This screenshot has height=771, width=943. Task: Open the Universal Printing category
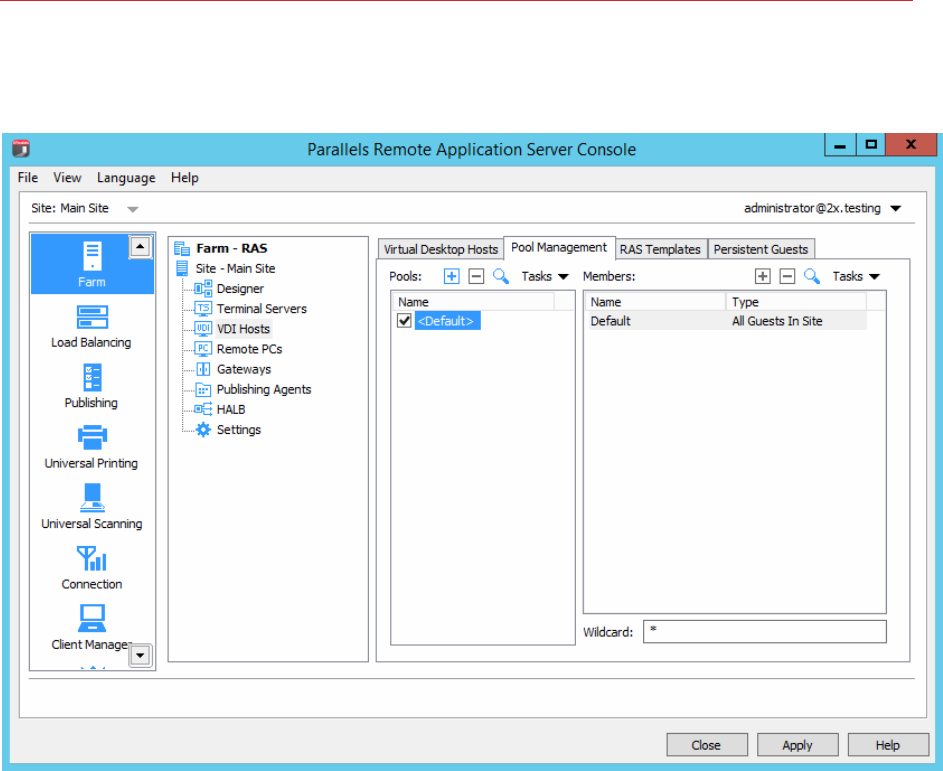(x=91, y=447)
